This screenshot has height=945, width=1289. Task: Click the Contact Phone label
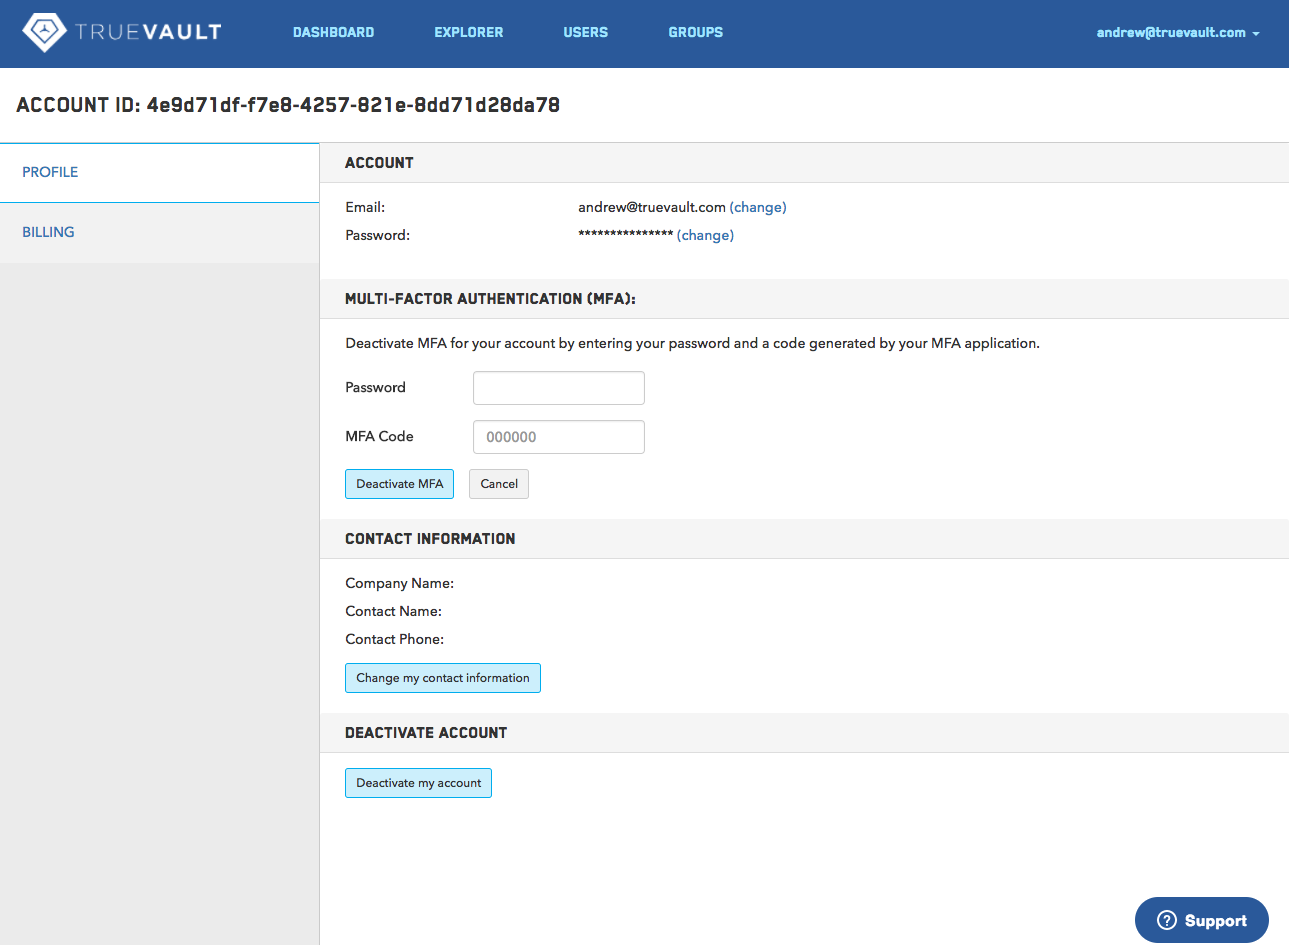(394, 639)
